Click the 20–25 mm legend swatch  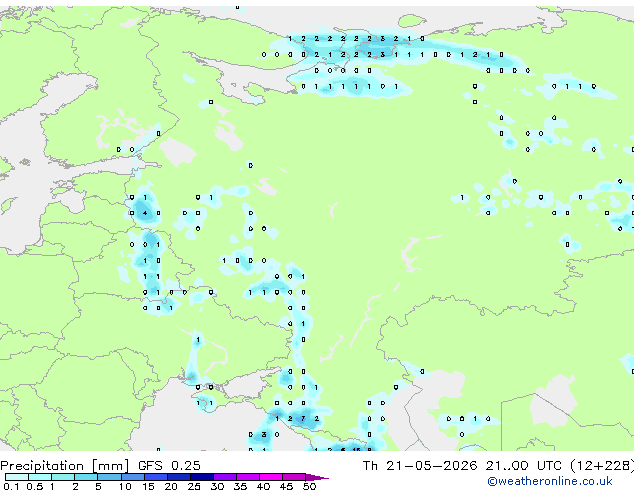click(178, 477)
